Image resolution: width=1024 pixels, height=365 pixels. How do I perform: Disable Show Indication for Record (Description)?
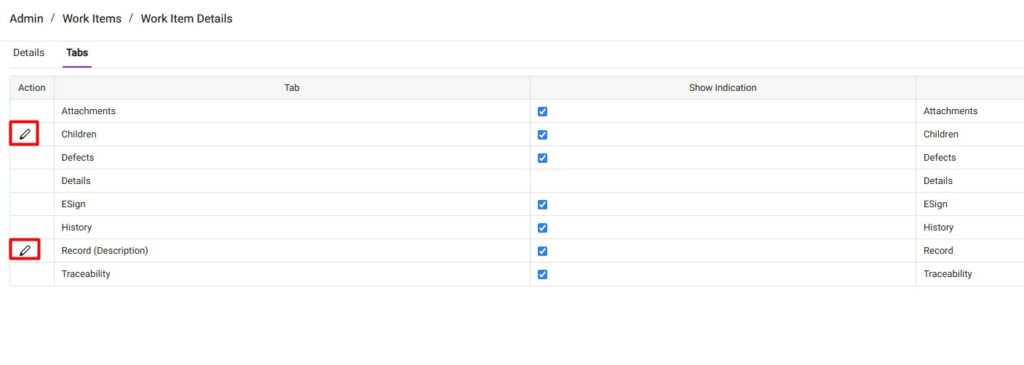pyautogui.click(x=542, y=251)
